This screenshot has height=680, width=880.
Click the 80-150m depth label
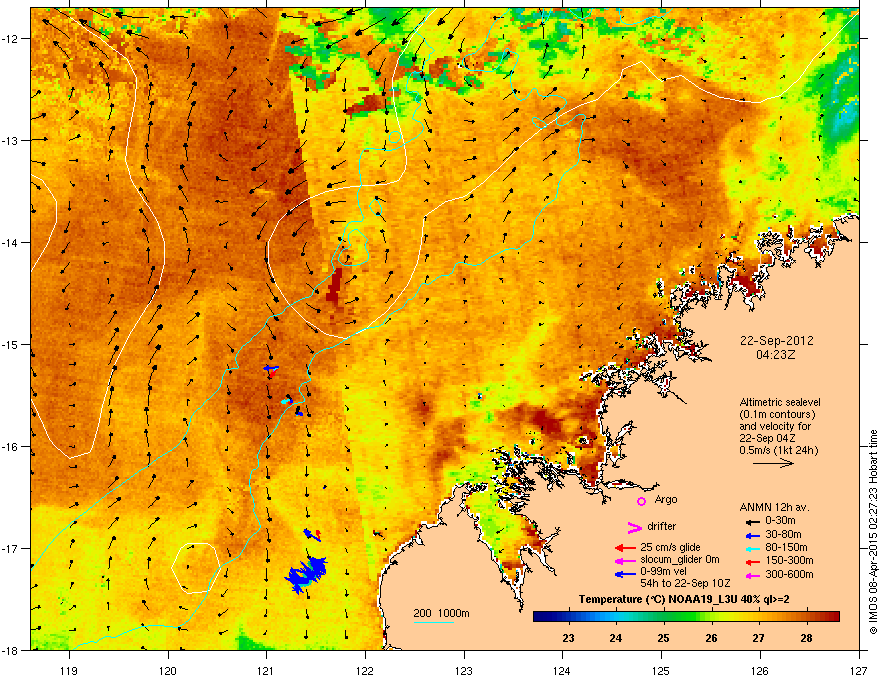tap(786, 547)
